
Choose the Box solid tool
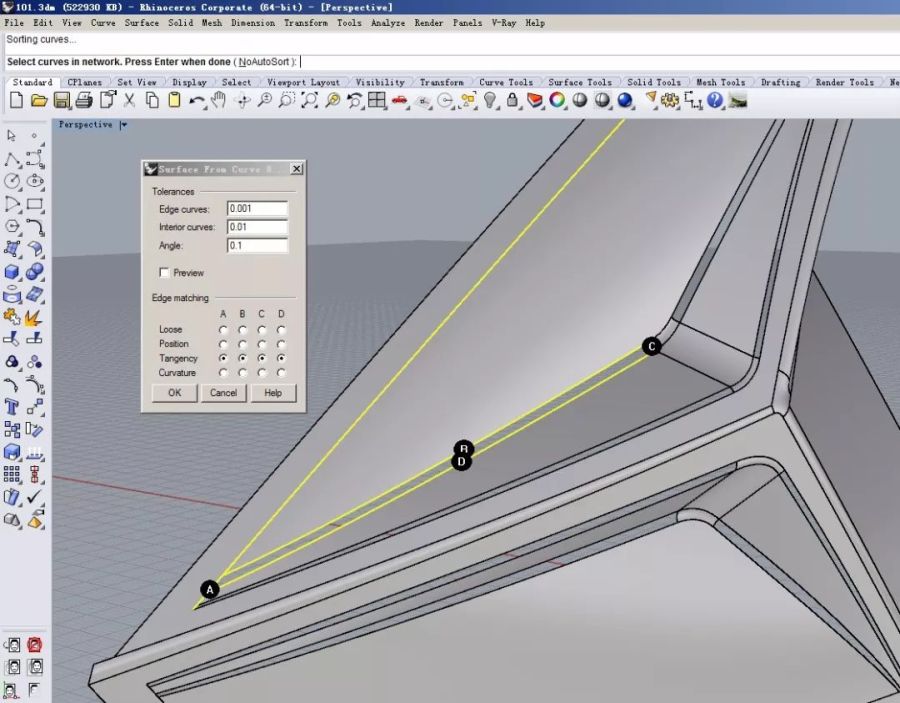[x=13, y=272]
